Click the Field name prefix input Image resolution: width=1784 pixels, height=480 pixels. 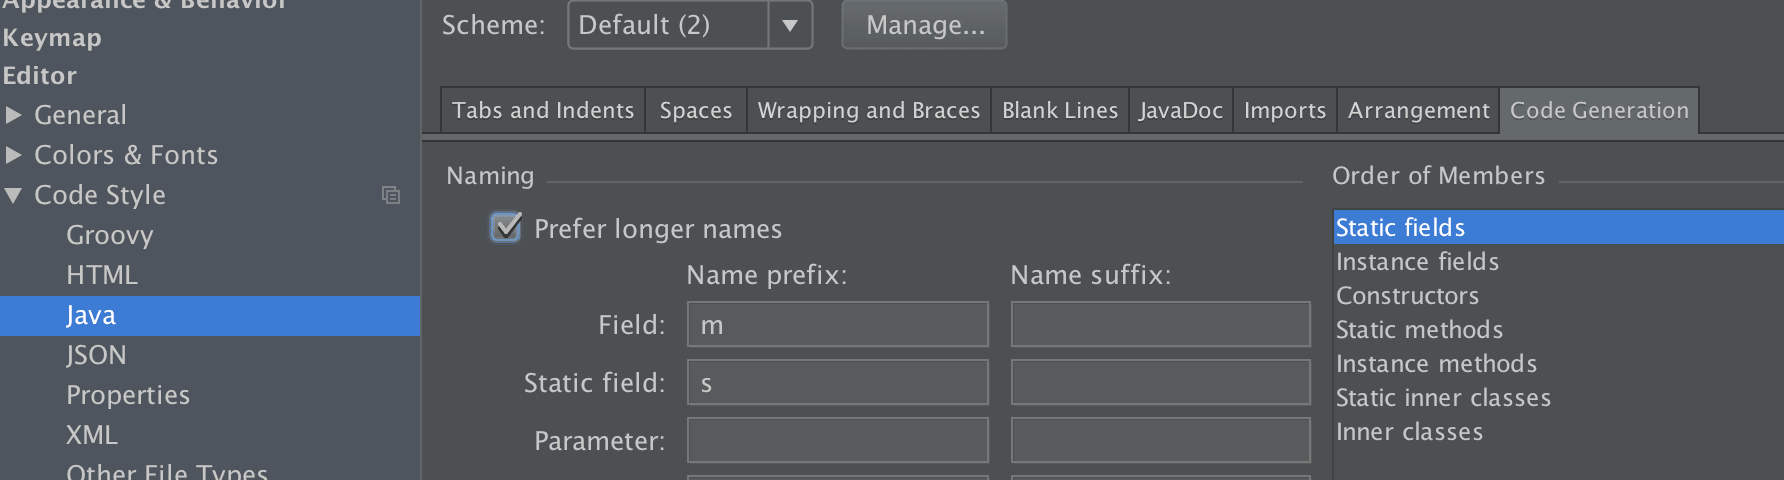(837, 325)
